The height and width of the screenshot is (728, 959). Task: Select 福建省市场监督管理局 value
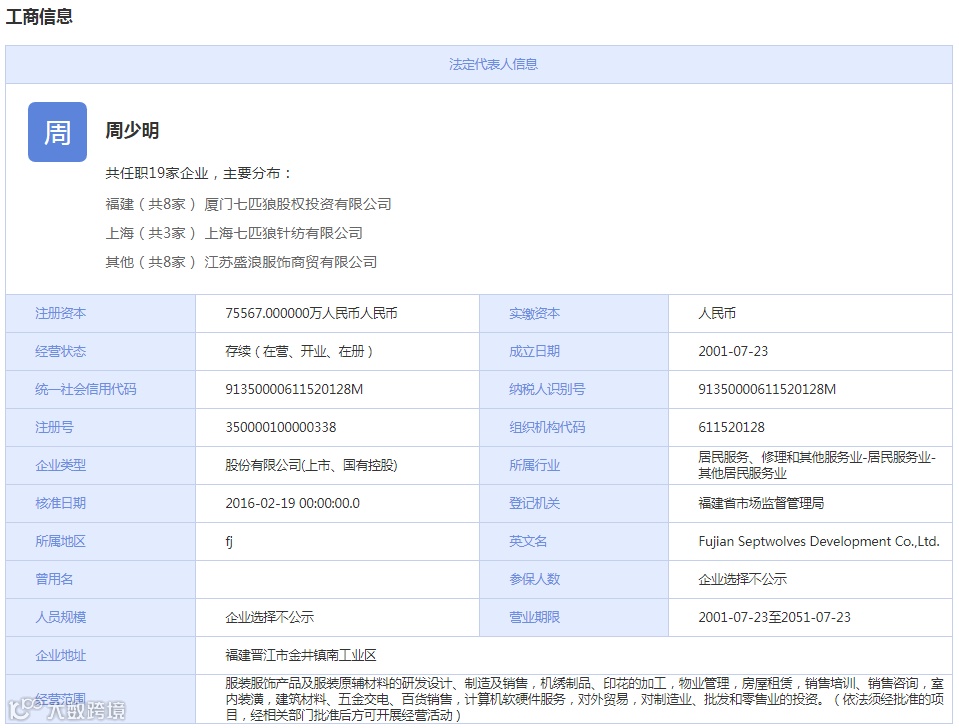tap(761, 503)
